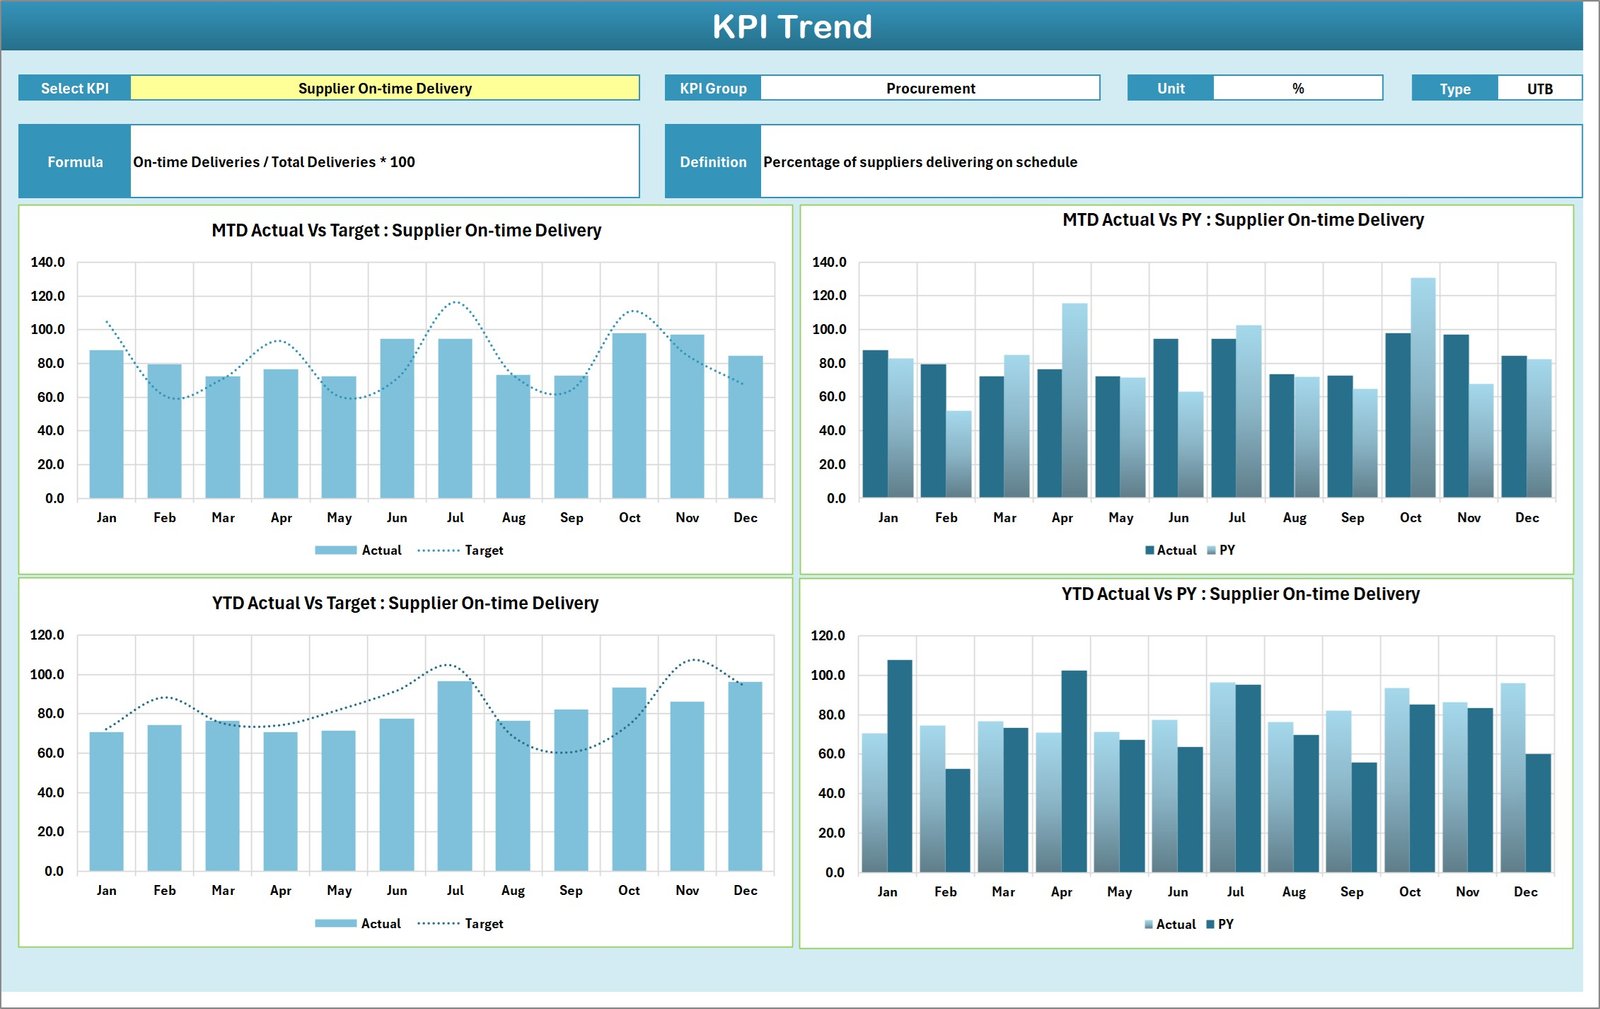Select the Formula text box
1600x1009 pixels.
pos(385,161)
